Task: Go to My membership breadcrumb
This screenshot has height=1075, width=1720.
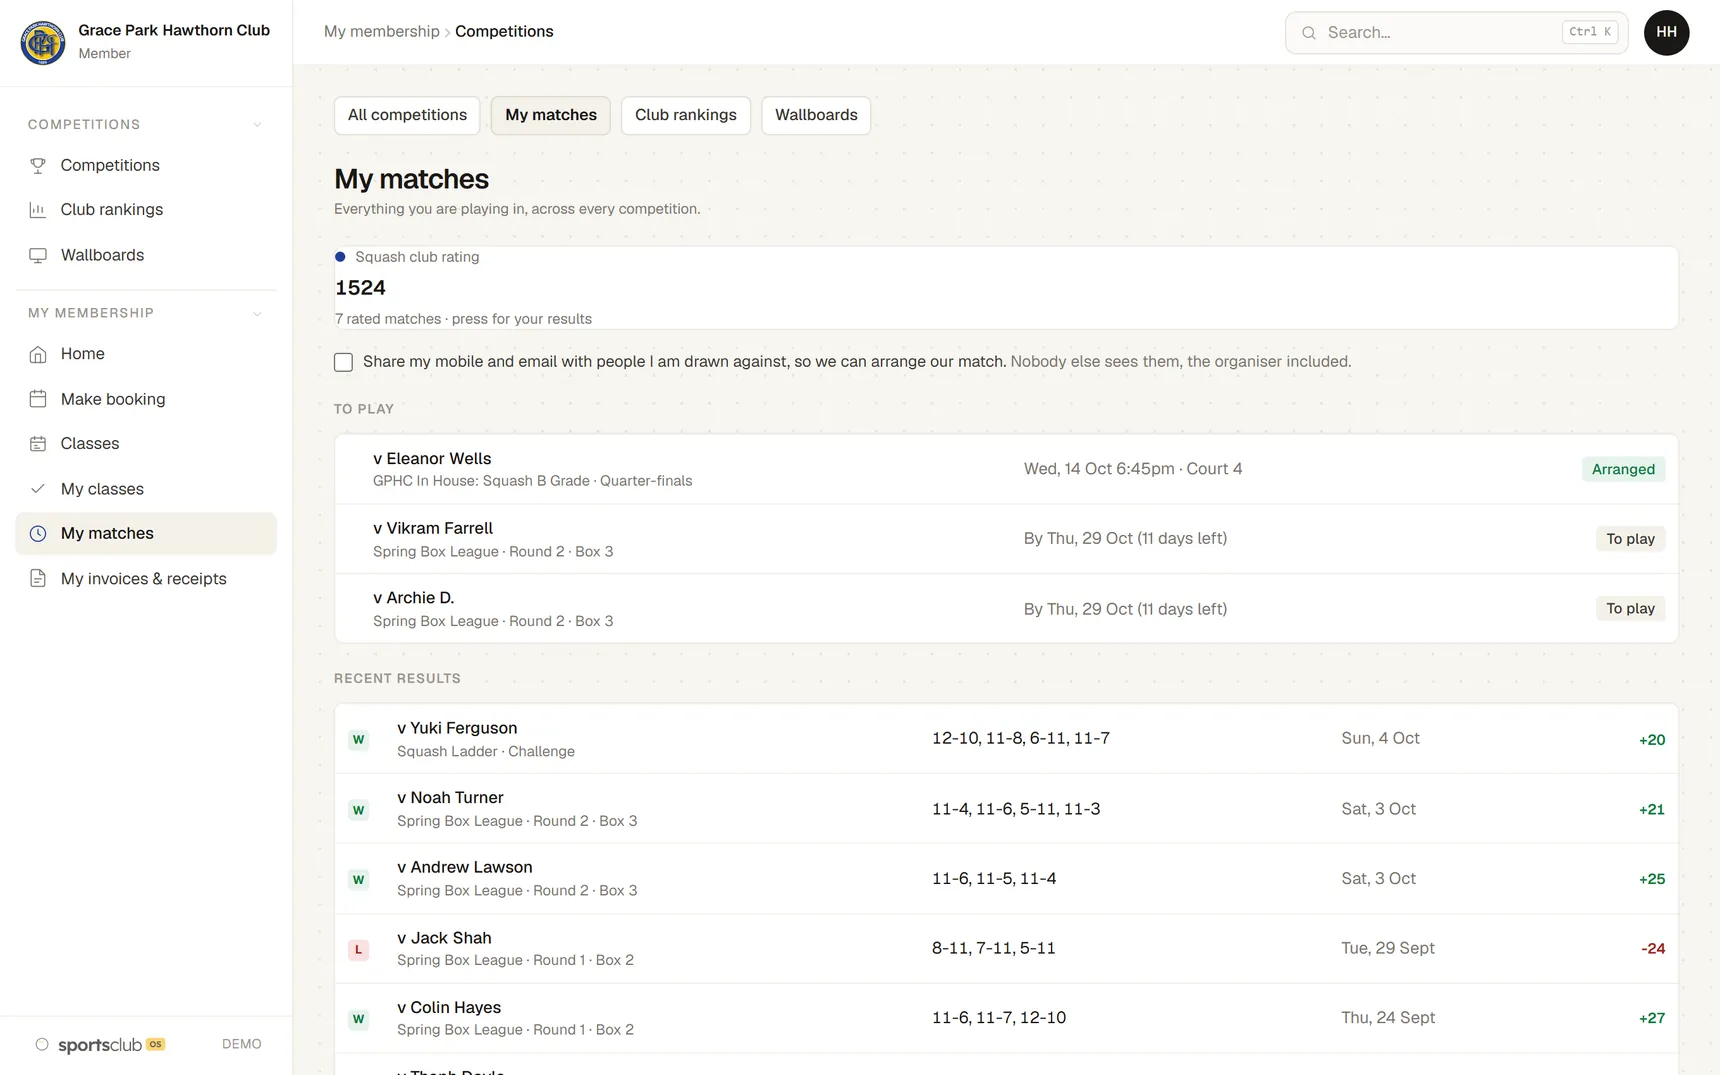Action: click(x=381, y=32)
